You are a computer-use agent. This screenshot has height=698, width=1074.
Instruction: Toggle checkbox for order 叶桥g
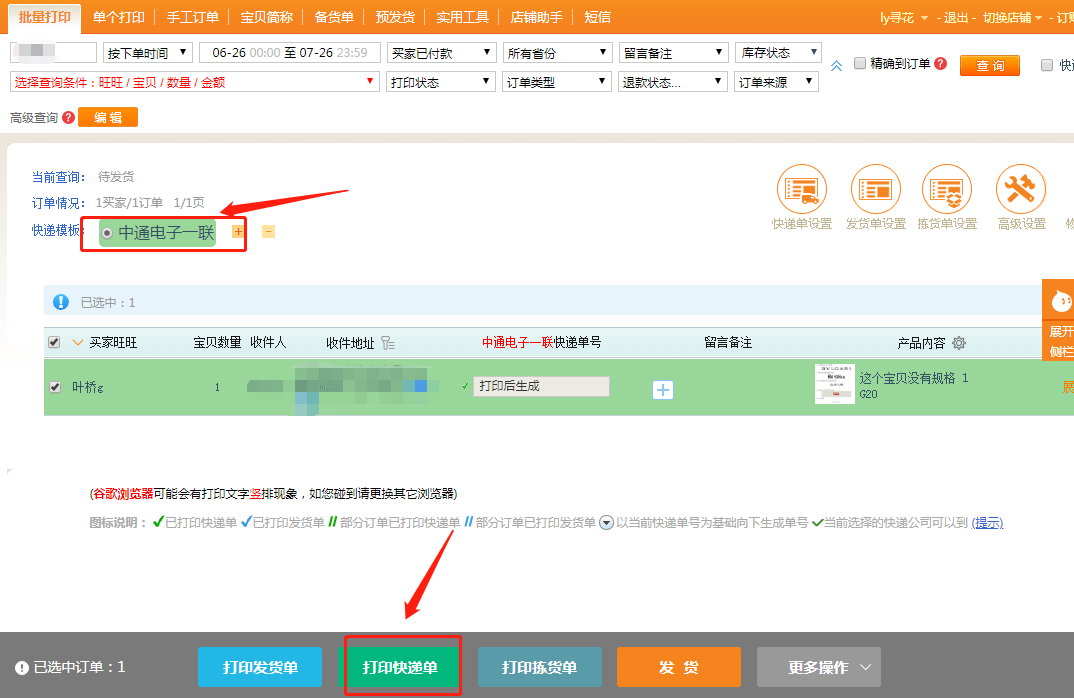[x=55, y=387]
